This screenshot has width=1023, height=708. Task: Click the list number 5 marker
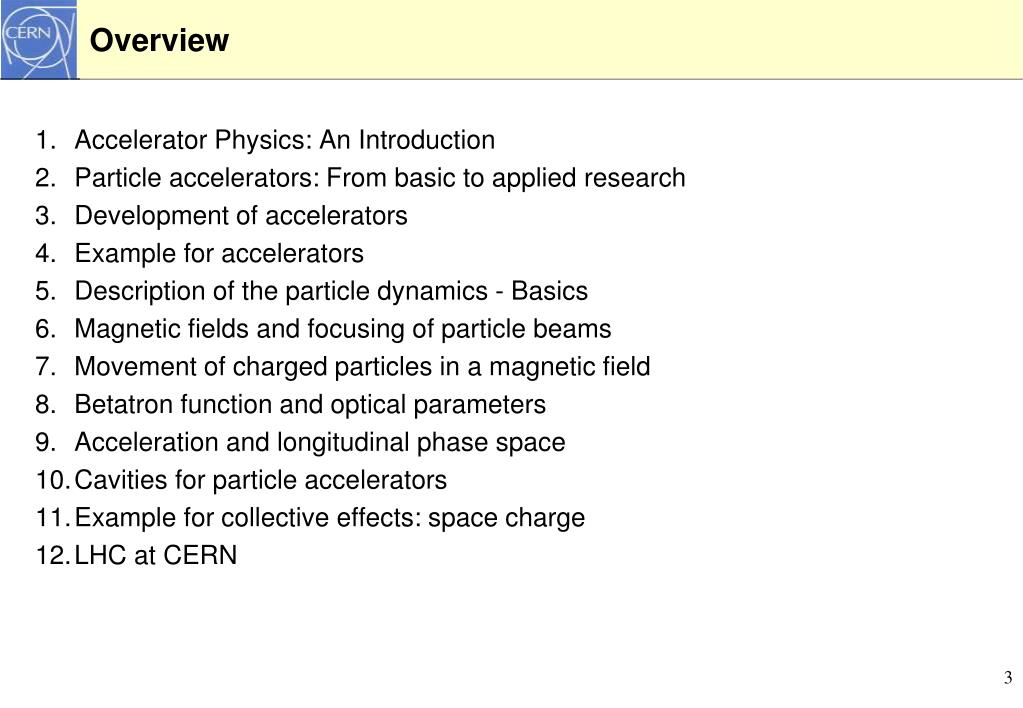tap(46, 291)
